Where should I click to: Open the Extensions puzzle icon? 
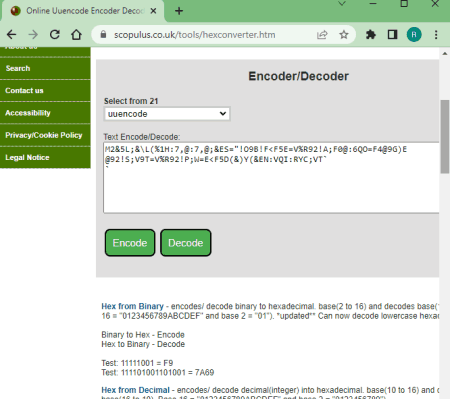(x=371, y=35)
